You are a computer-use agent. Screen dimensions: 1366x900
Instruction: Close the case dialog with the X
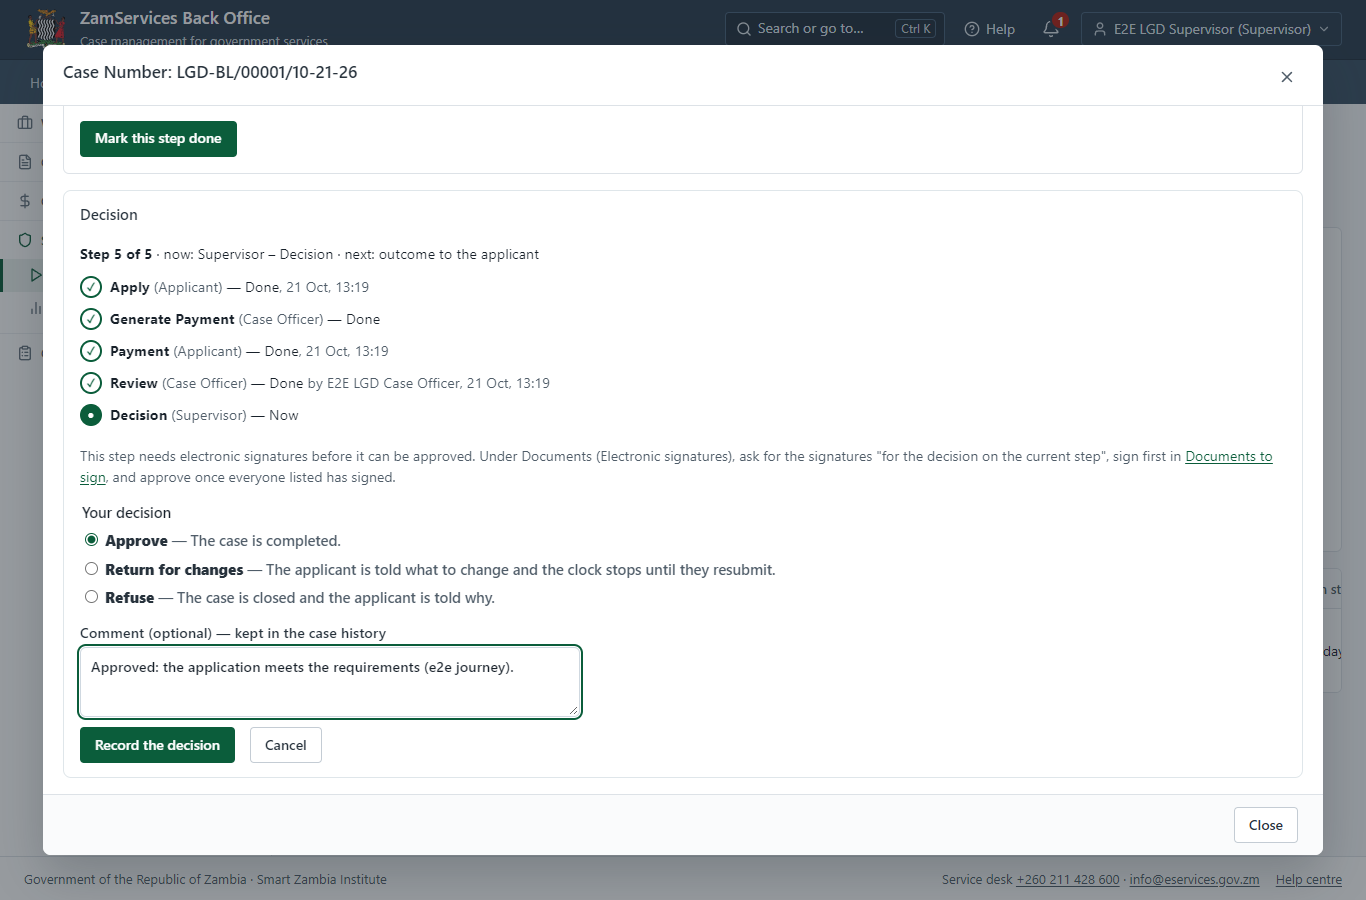pos(1287,77)
